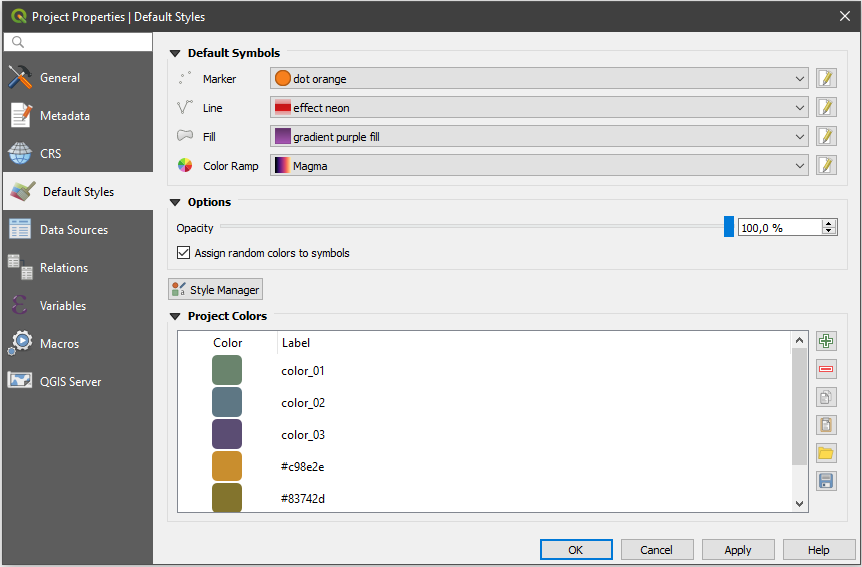This screenshot has width=862, height=567.
Task: Open the Style Manager
Action: click(x=215, y=290)
